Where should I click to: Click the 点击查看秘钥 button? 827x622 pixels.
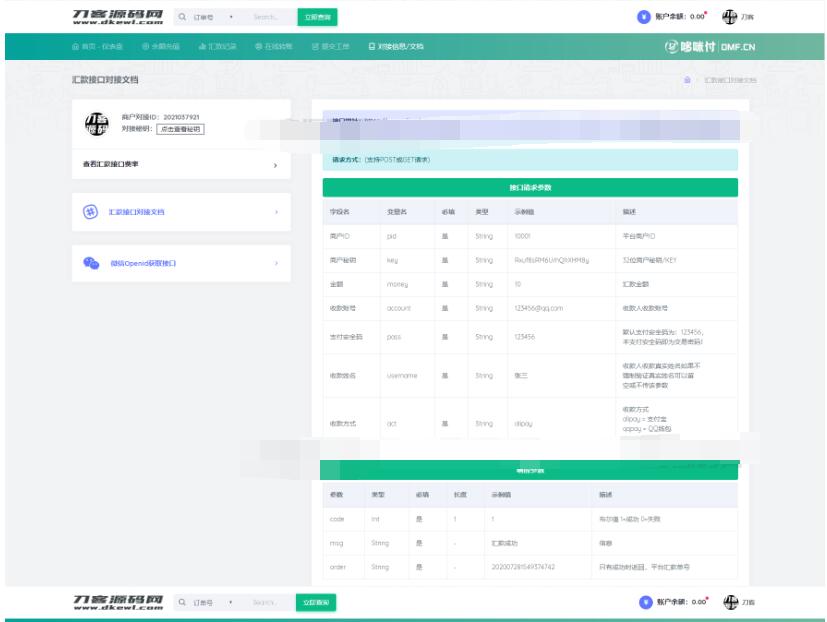coord(179,129)
